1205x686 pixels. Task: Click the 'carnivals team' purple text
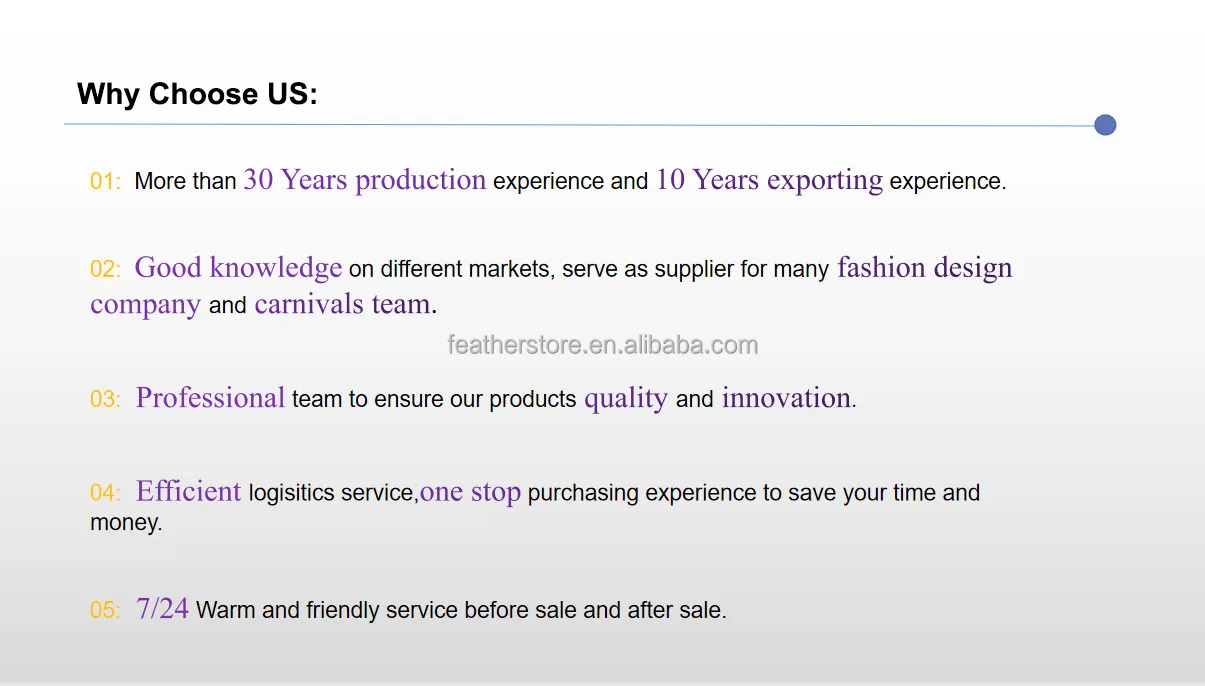pyautogui.click(x=343, y=304)
